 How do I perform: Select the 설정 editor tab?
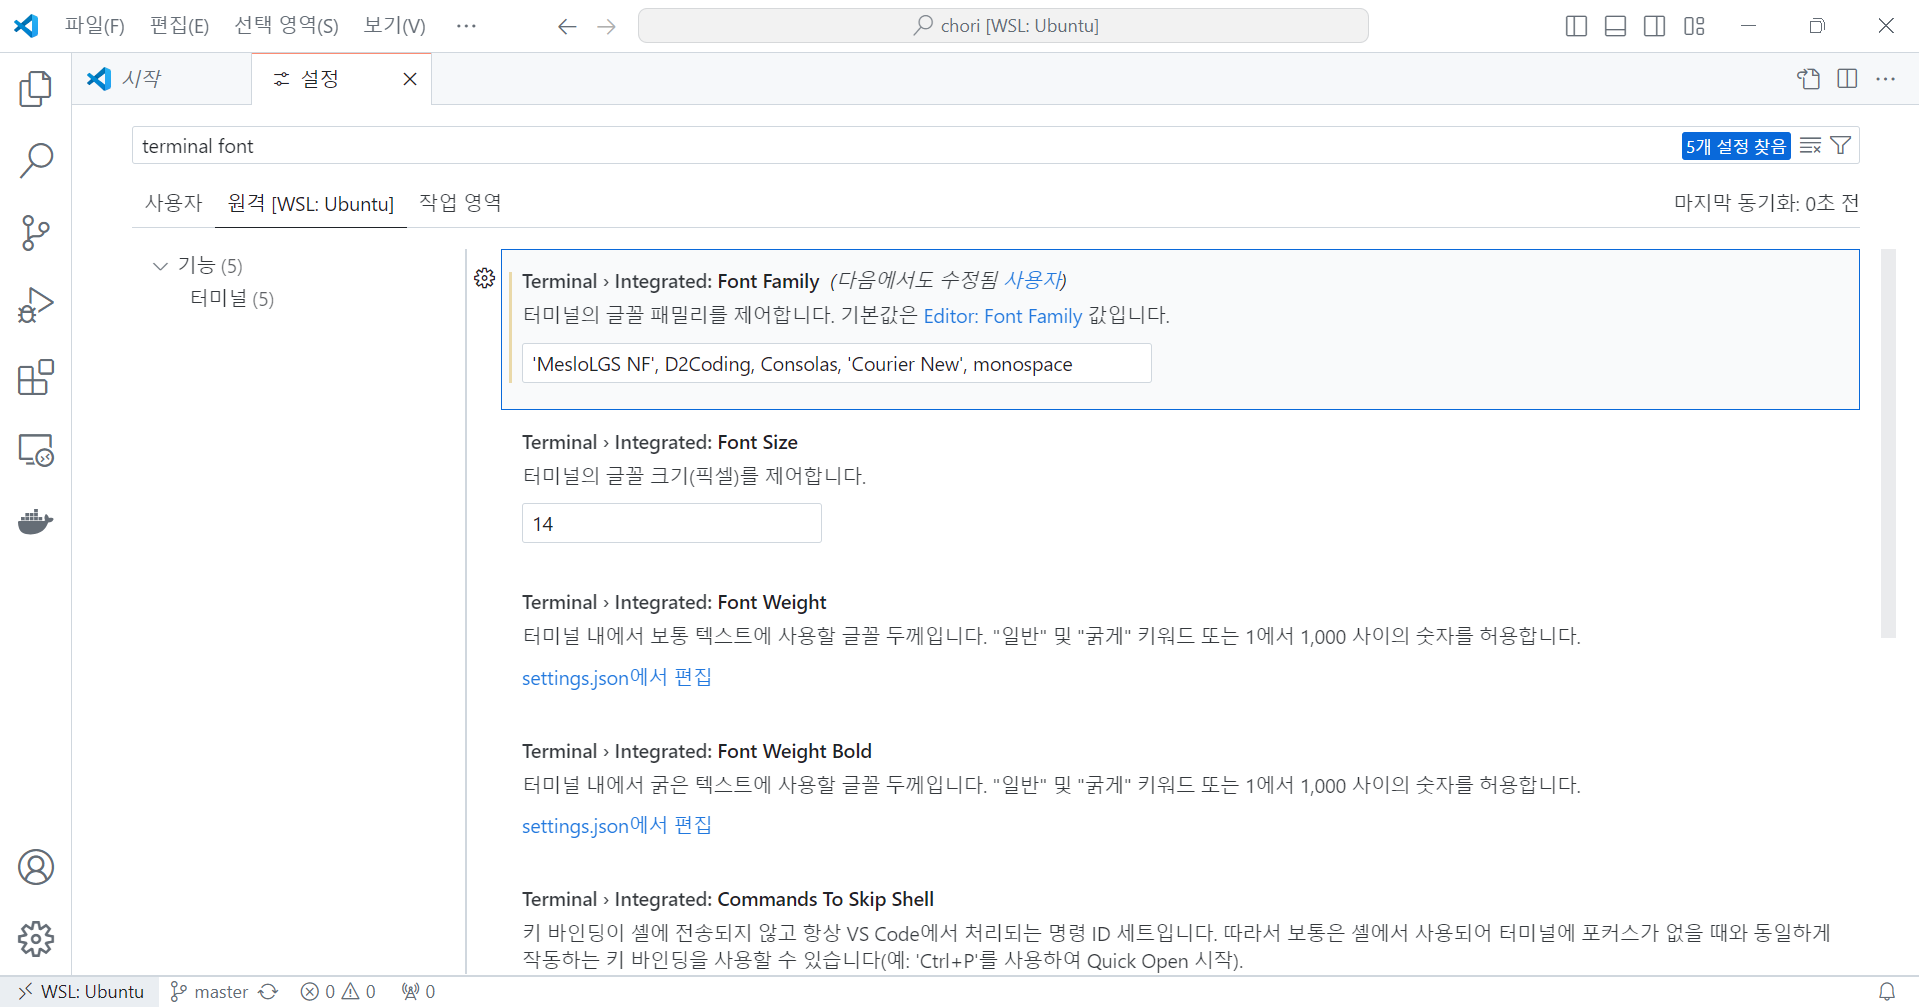(x=320, y=79)
